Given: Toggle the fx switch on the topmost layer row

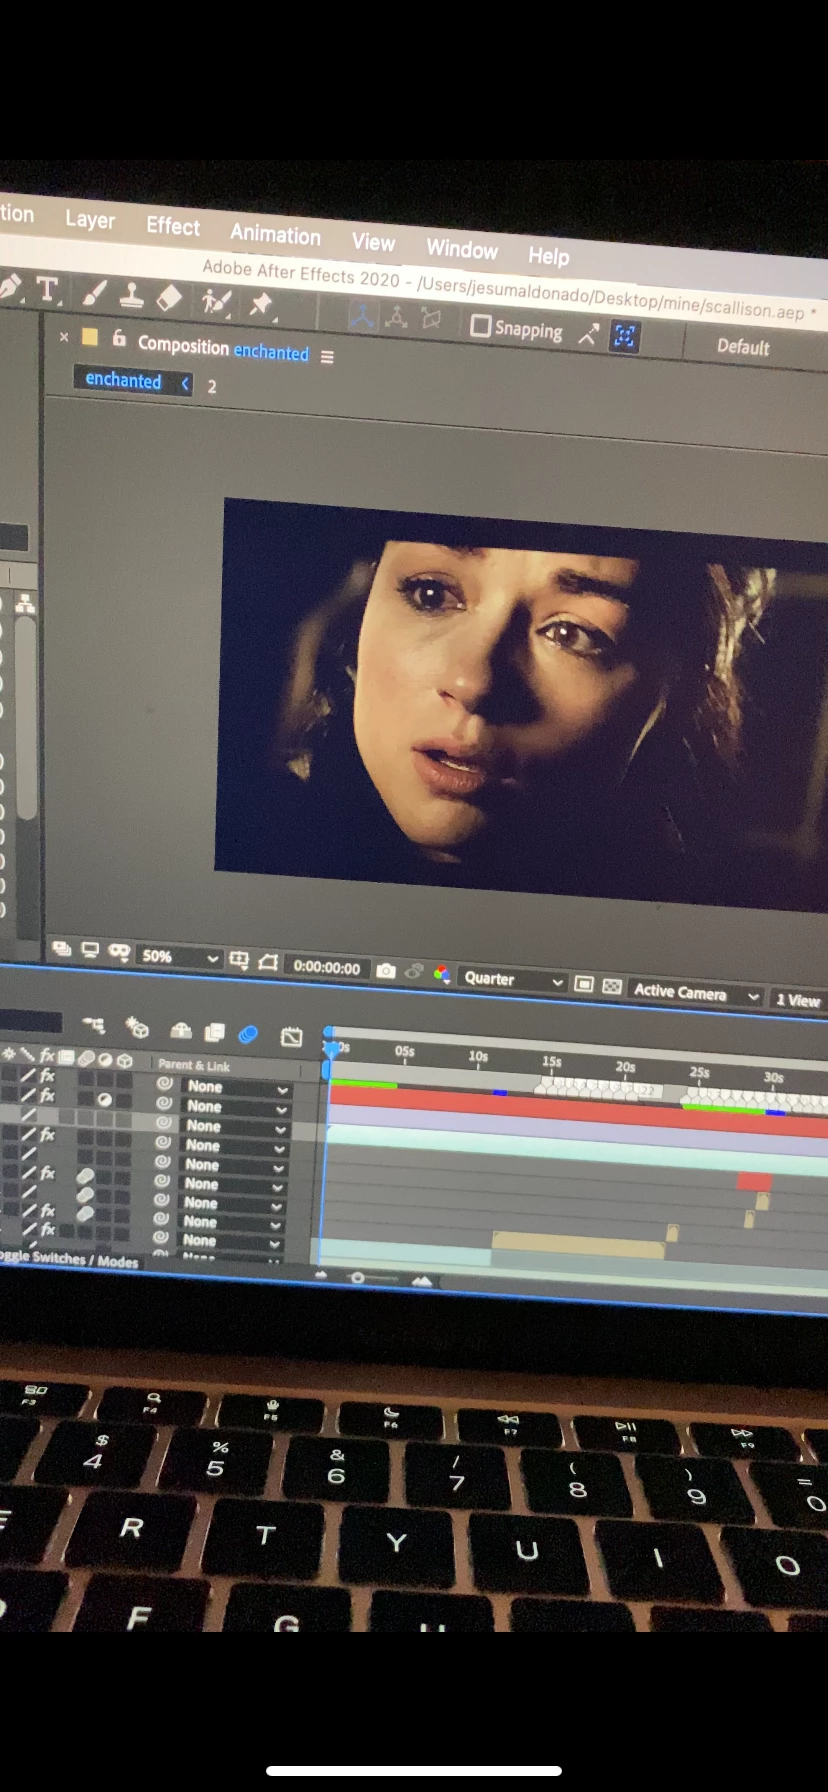Looking at the screenshot, I should pyautogui.click(x=47, y=1076).
